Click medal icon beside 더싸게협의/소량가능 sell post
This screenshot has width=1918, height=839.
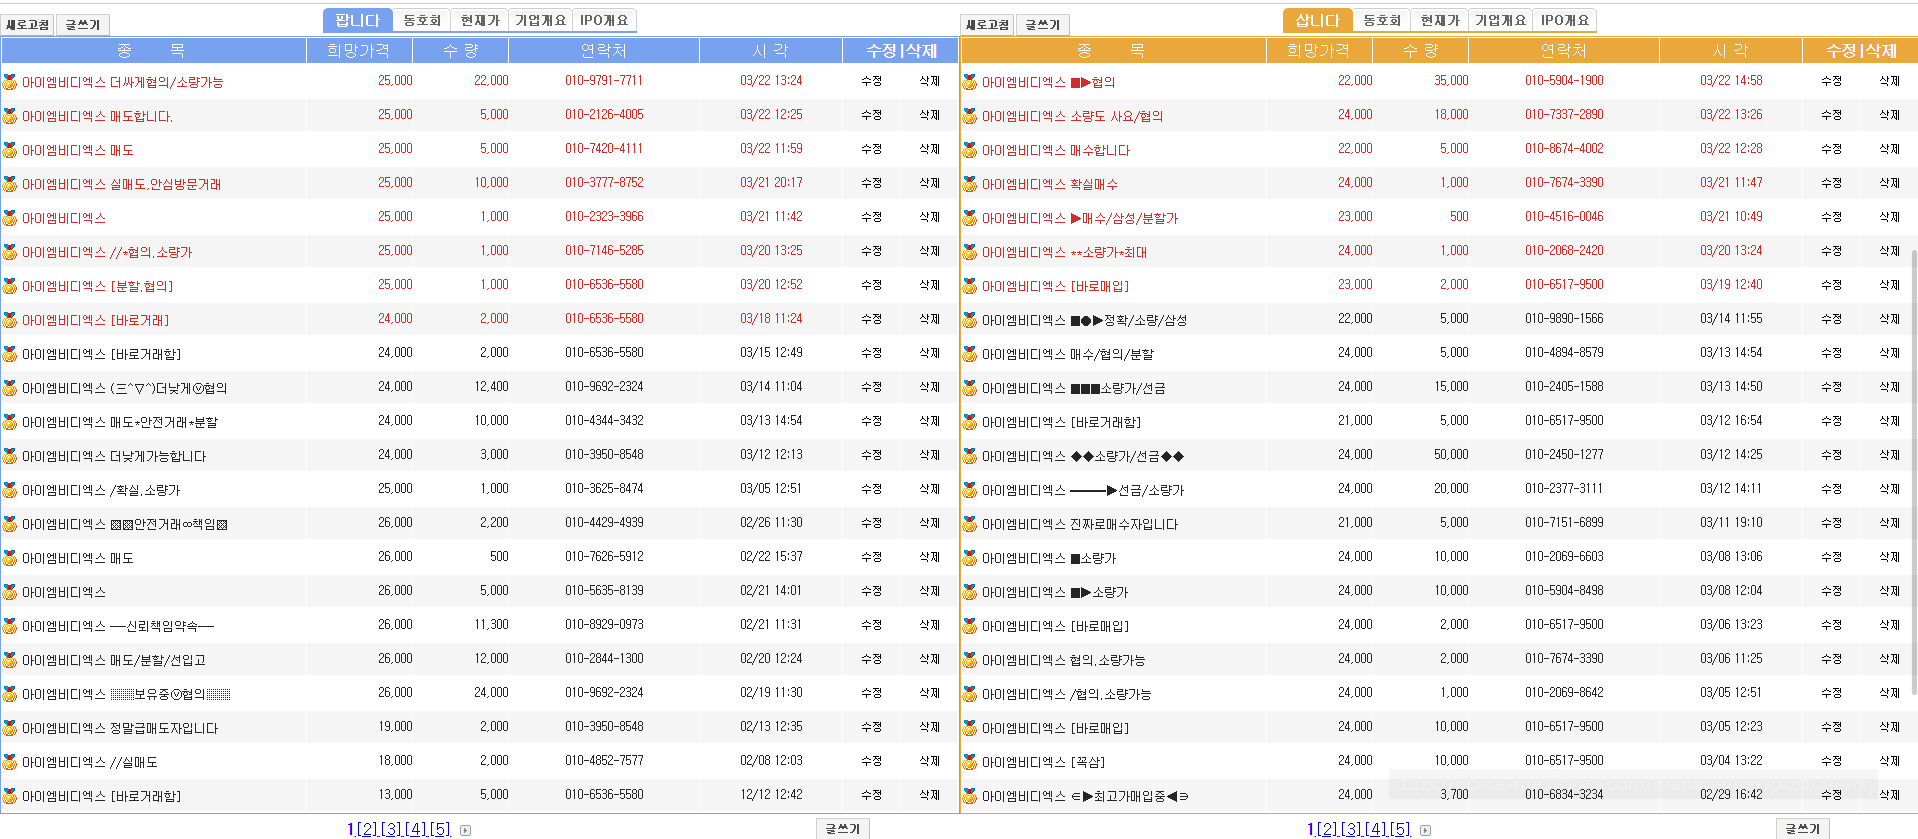(x=10, y=82)
